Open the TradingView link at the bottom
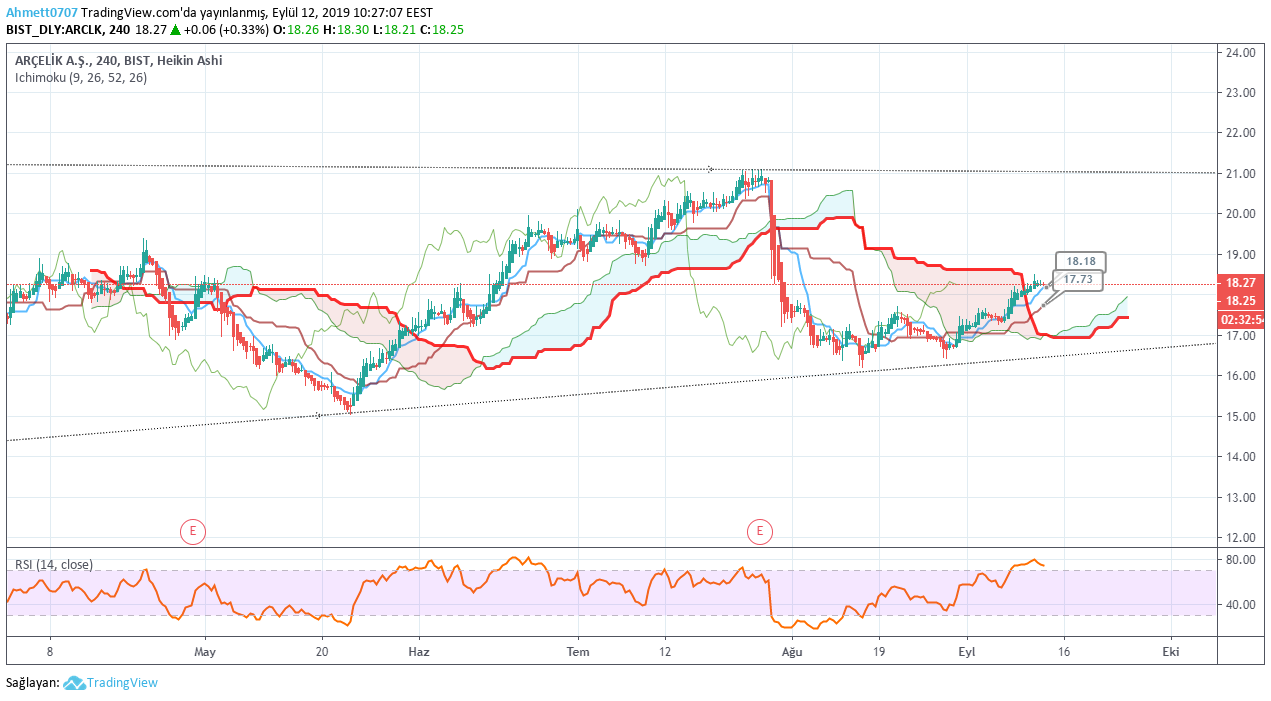 (x=122, y=683)
